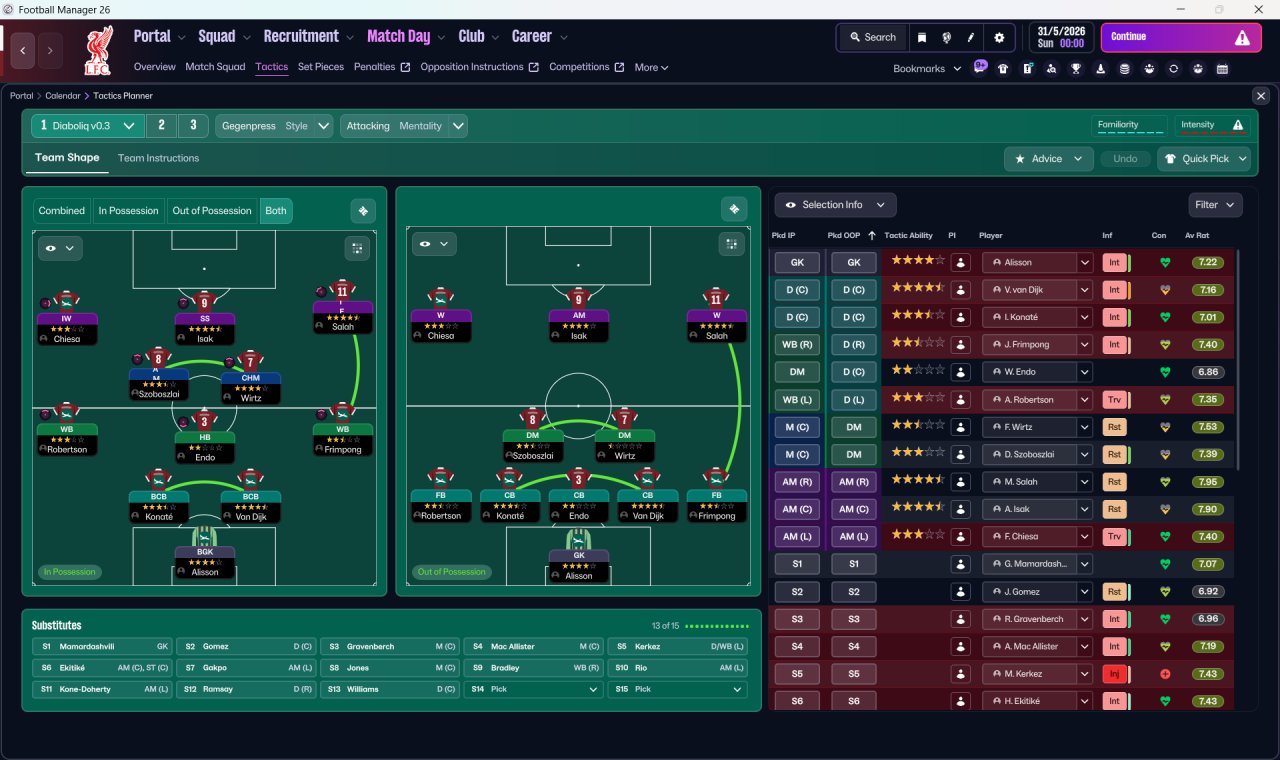Open player instructions icon for Alisson row

point(961,263)
